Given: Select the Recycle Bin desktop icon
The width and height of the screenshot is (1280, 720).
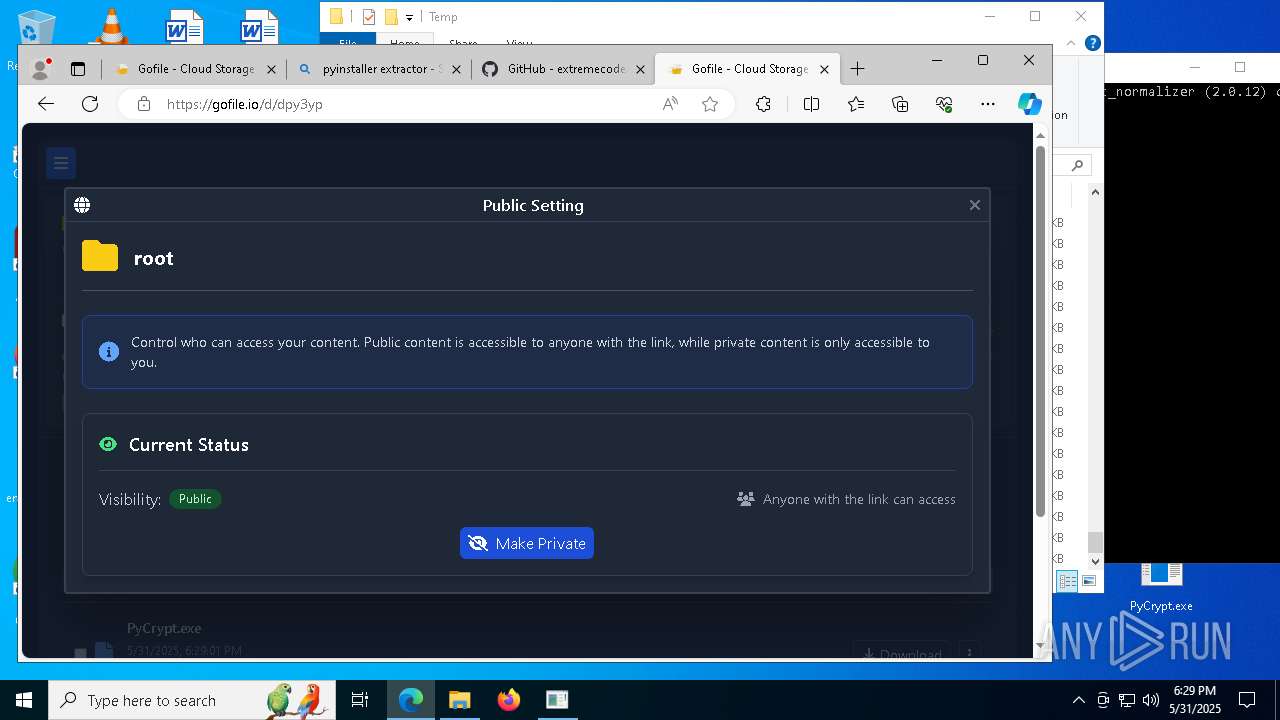Looking at the screenshot, I should point(36,27).
